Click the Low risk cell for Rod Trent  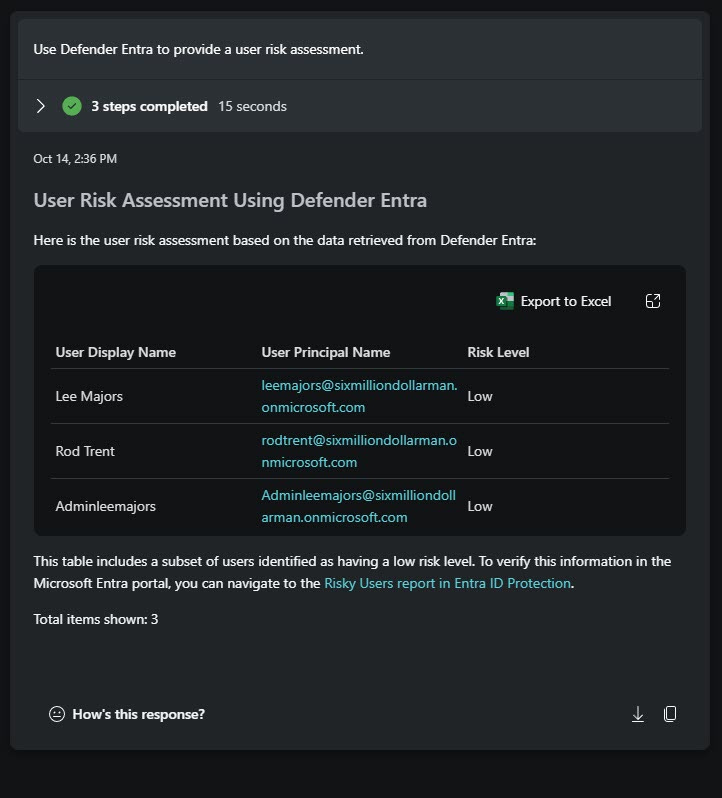tap(480, 451)
